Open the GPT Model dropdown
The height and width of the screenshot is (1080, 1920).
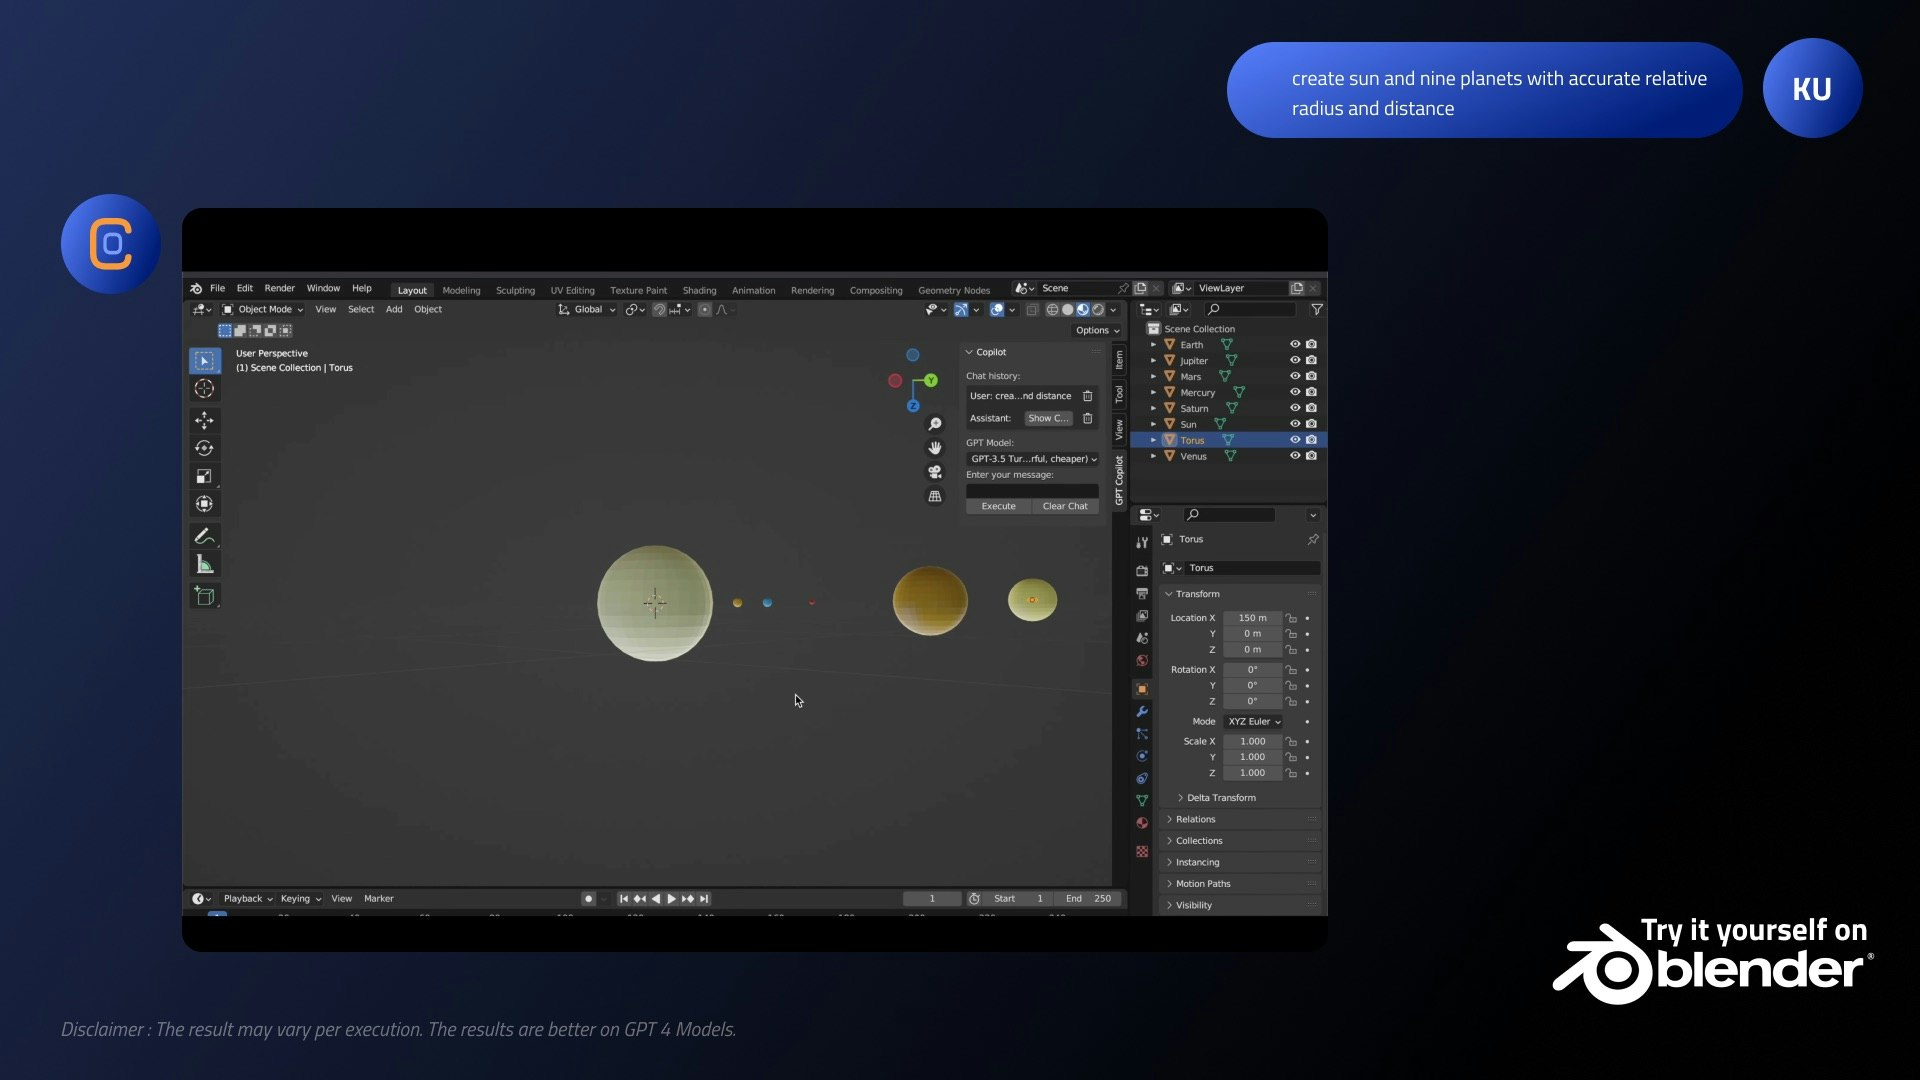1033,459
